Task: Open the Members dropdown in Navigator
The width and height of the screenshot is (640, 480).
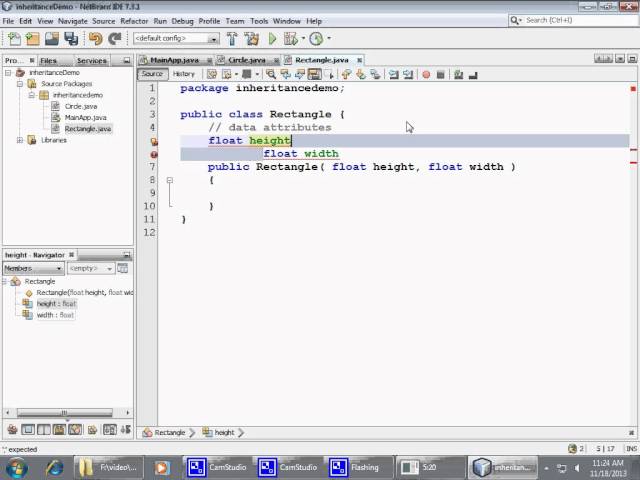Action: click(x=32, y=268)
